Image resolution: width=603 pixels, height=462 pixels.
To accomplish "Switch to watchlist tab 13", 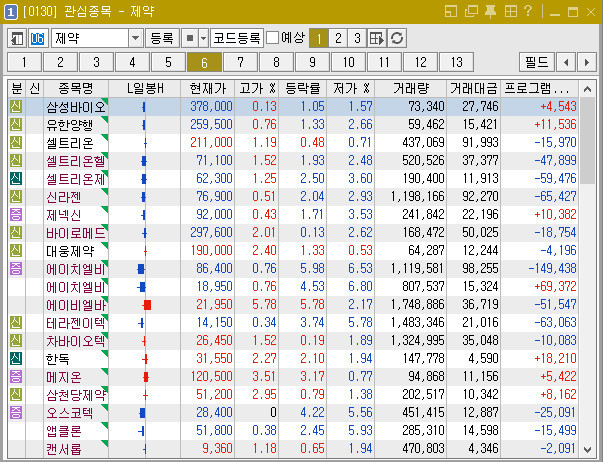I will click(456, 62).
